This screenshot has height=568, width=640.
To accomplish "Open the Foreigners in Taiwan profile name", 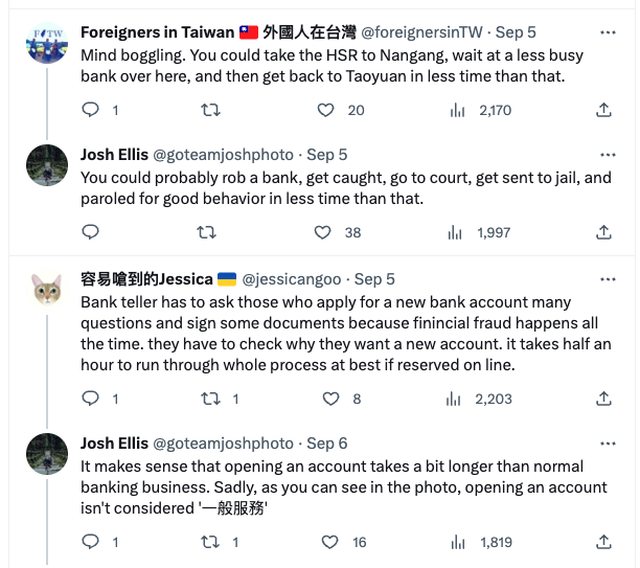I will (157, 31).
